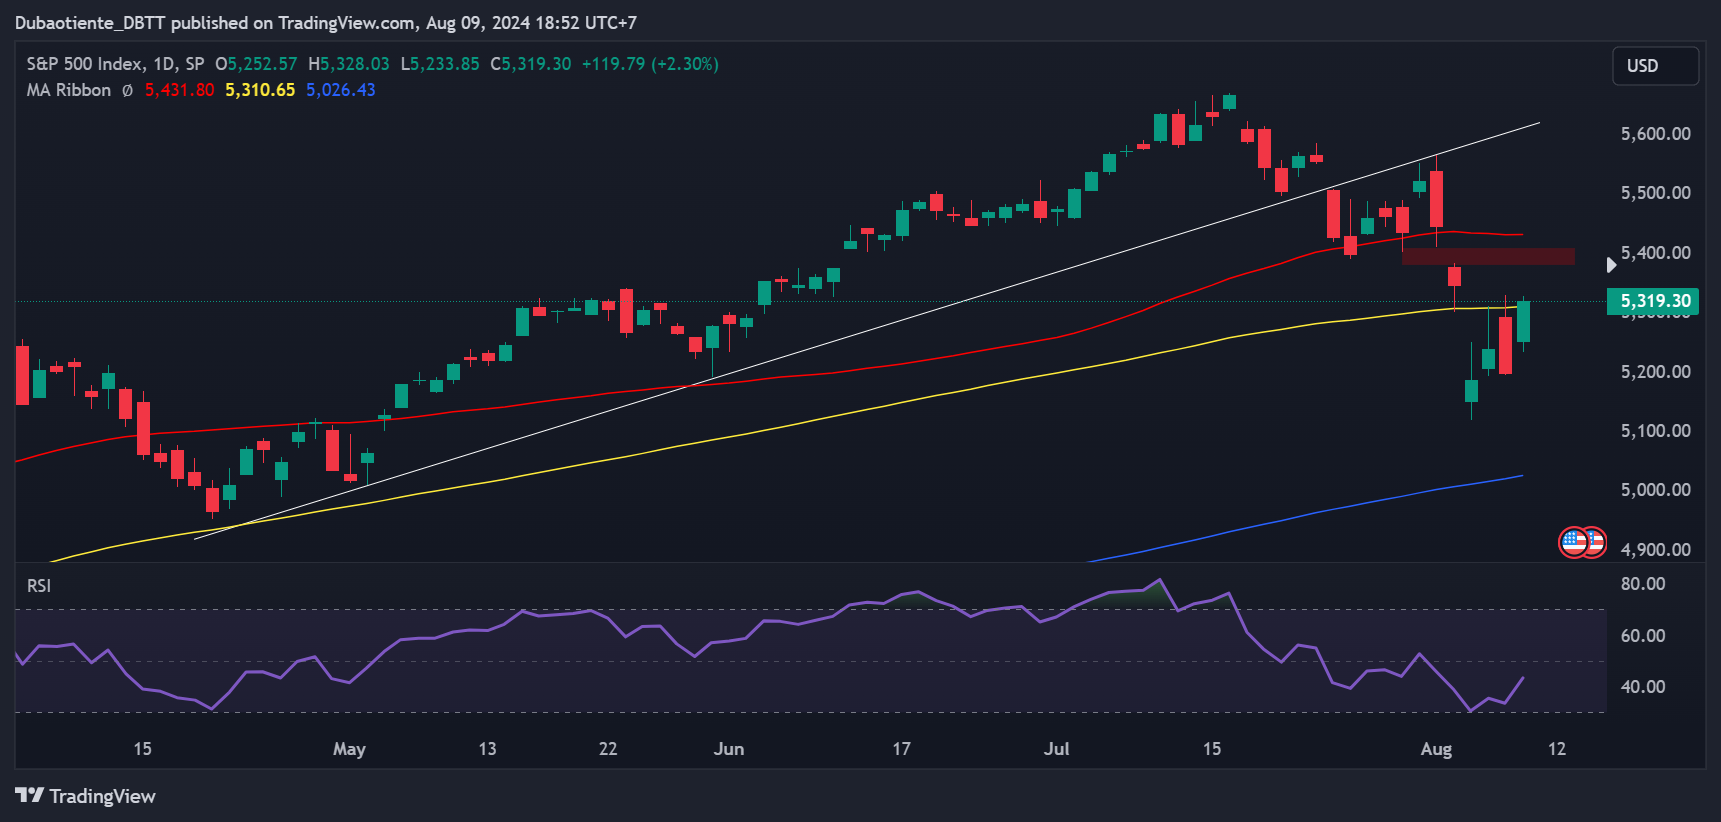Click the low value L5,233.85
This screenshot has height=822, width=1721.
[x=440, y=64]
